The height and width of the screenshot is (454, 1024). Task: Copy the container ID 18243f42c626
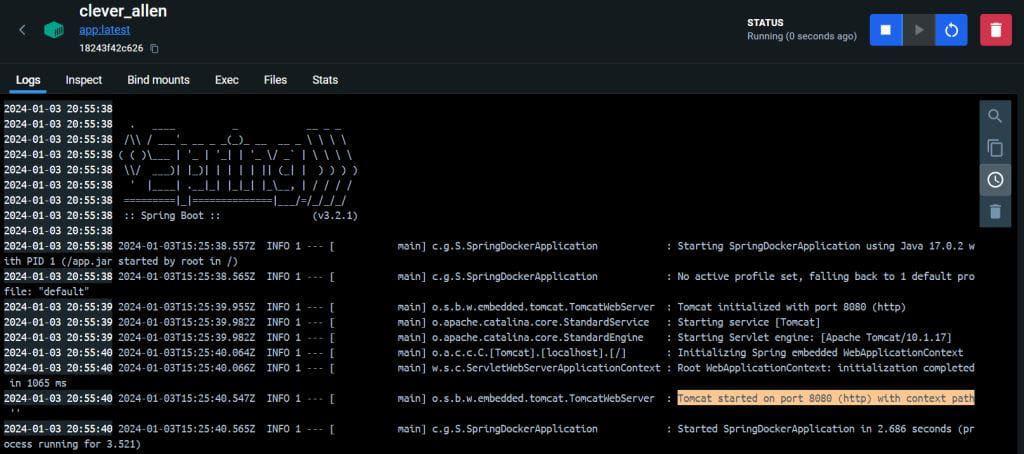click(155, 48)
